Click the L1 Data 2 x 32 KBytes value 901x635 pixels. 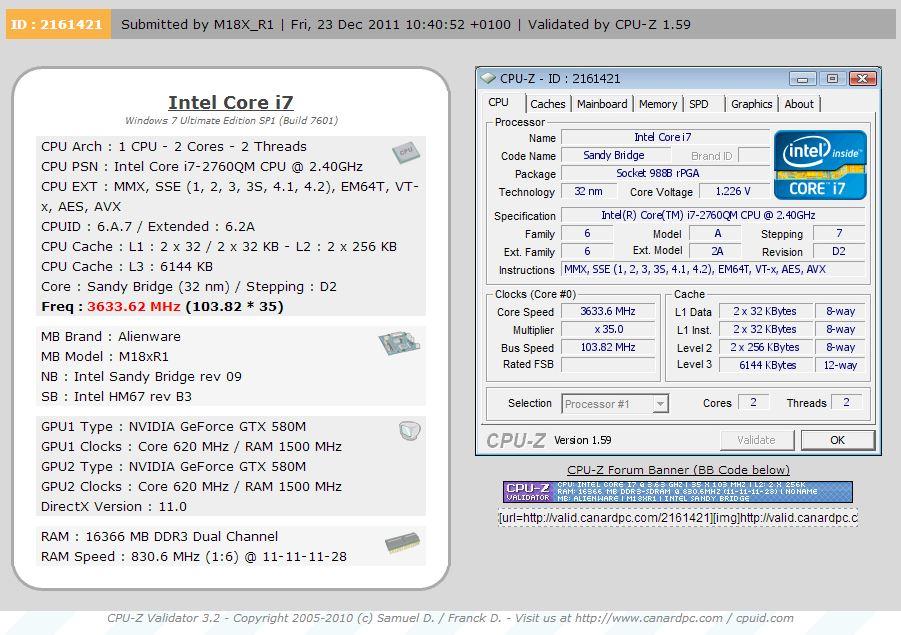[x=767, y=311]
